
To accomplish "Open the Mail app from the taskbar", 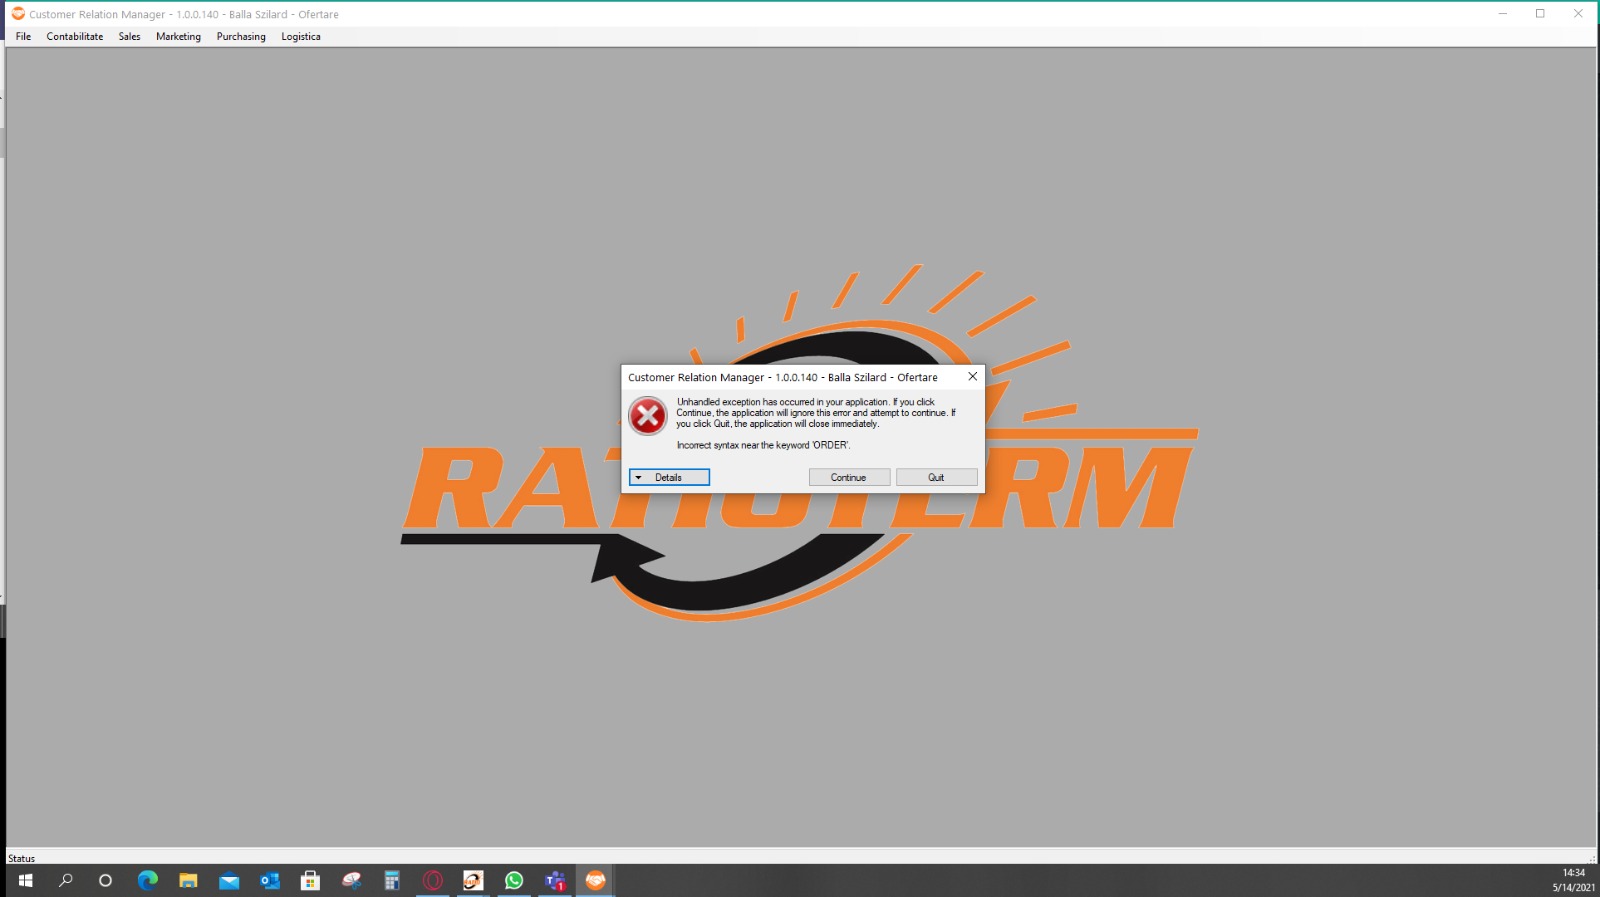I will [x=229, y=881].
